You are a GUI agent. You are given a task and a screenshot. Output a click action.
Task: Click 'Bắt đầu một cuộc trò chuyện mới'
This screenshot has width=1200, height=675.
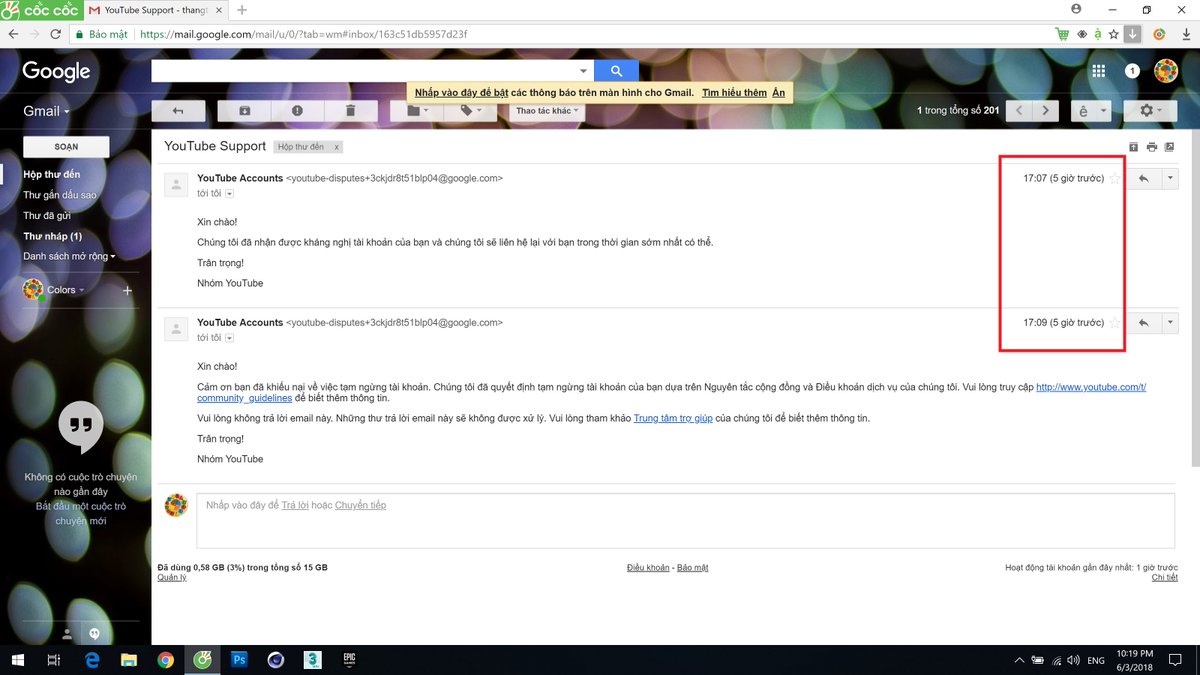(81, 514)
